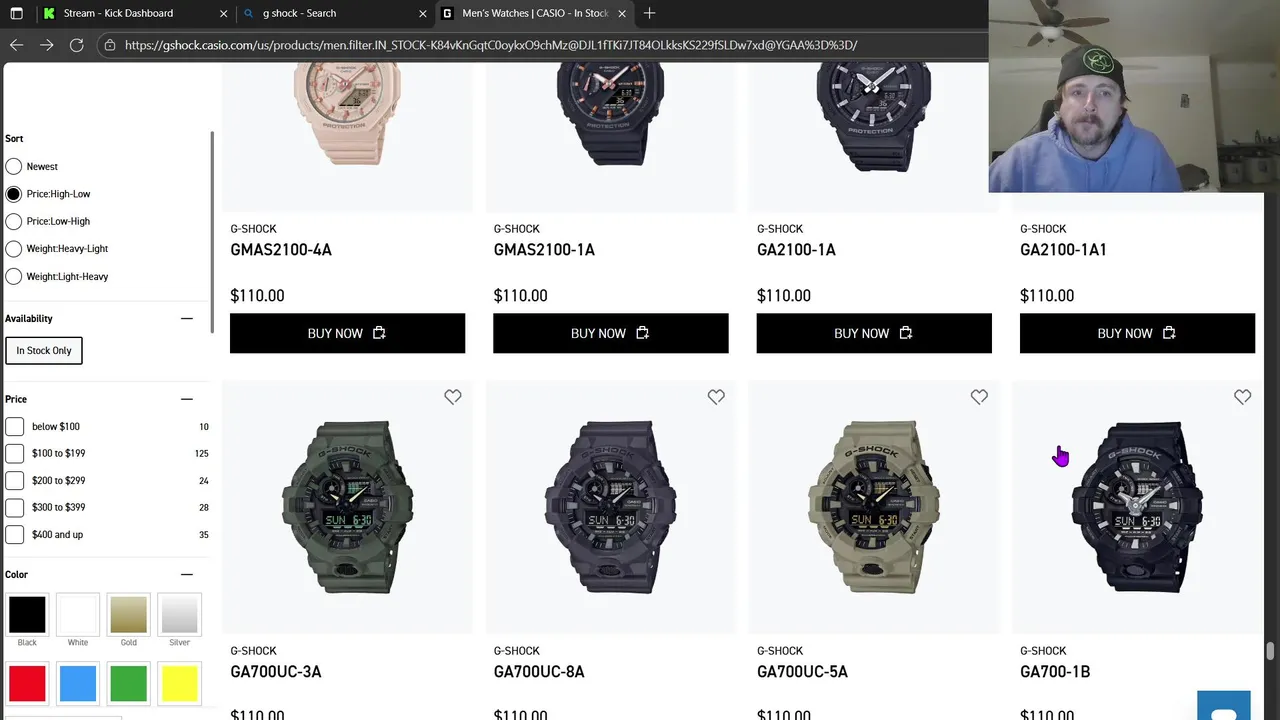Collapse the Color filter section
The image size is (1280, 720).
click(x=186, y=574)
